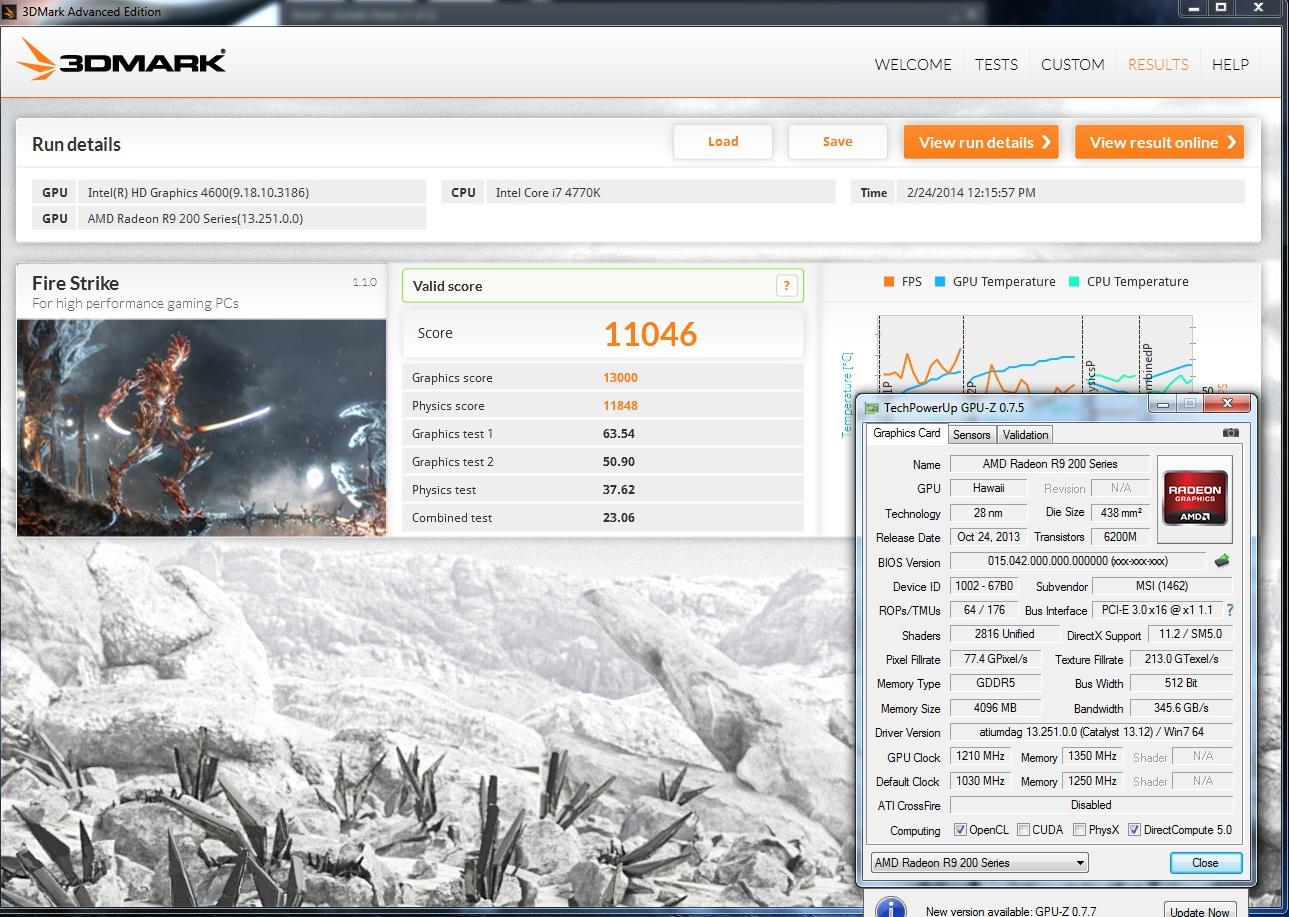Image resolution: width=1289 pixels, height=917 pixels.
Task: Click the GPU-Z screenshot camera icon
Action: (x=1230, y=433)
